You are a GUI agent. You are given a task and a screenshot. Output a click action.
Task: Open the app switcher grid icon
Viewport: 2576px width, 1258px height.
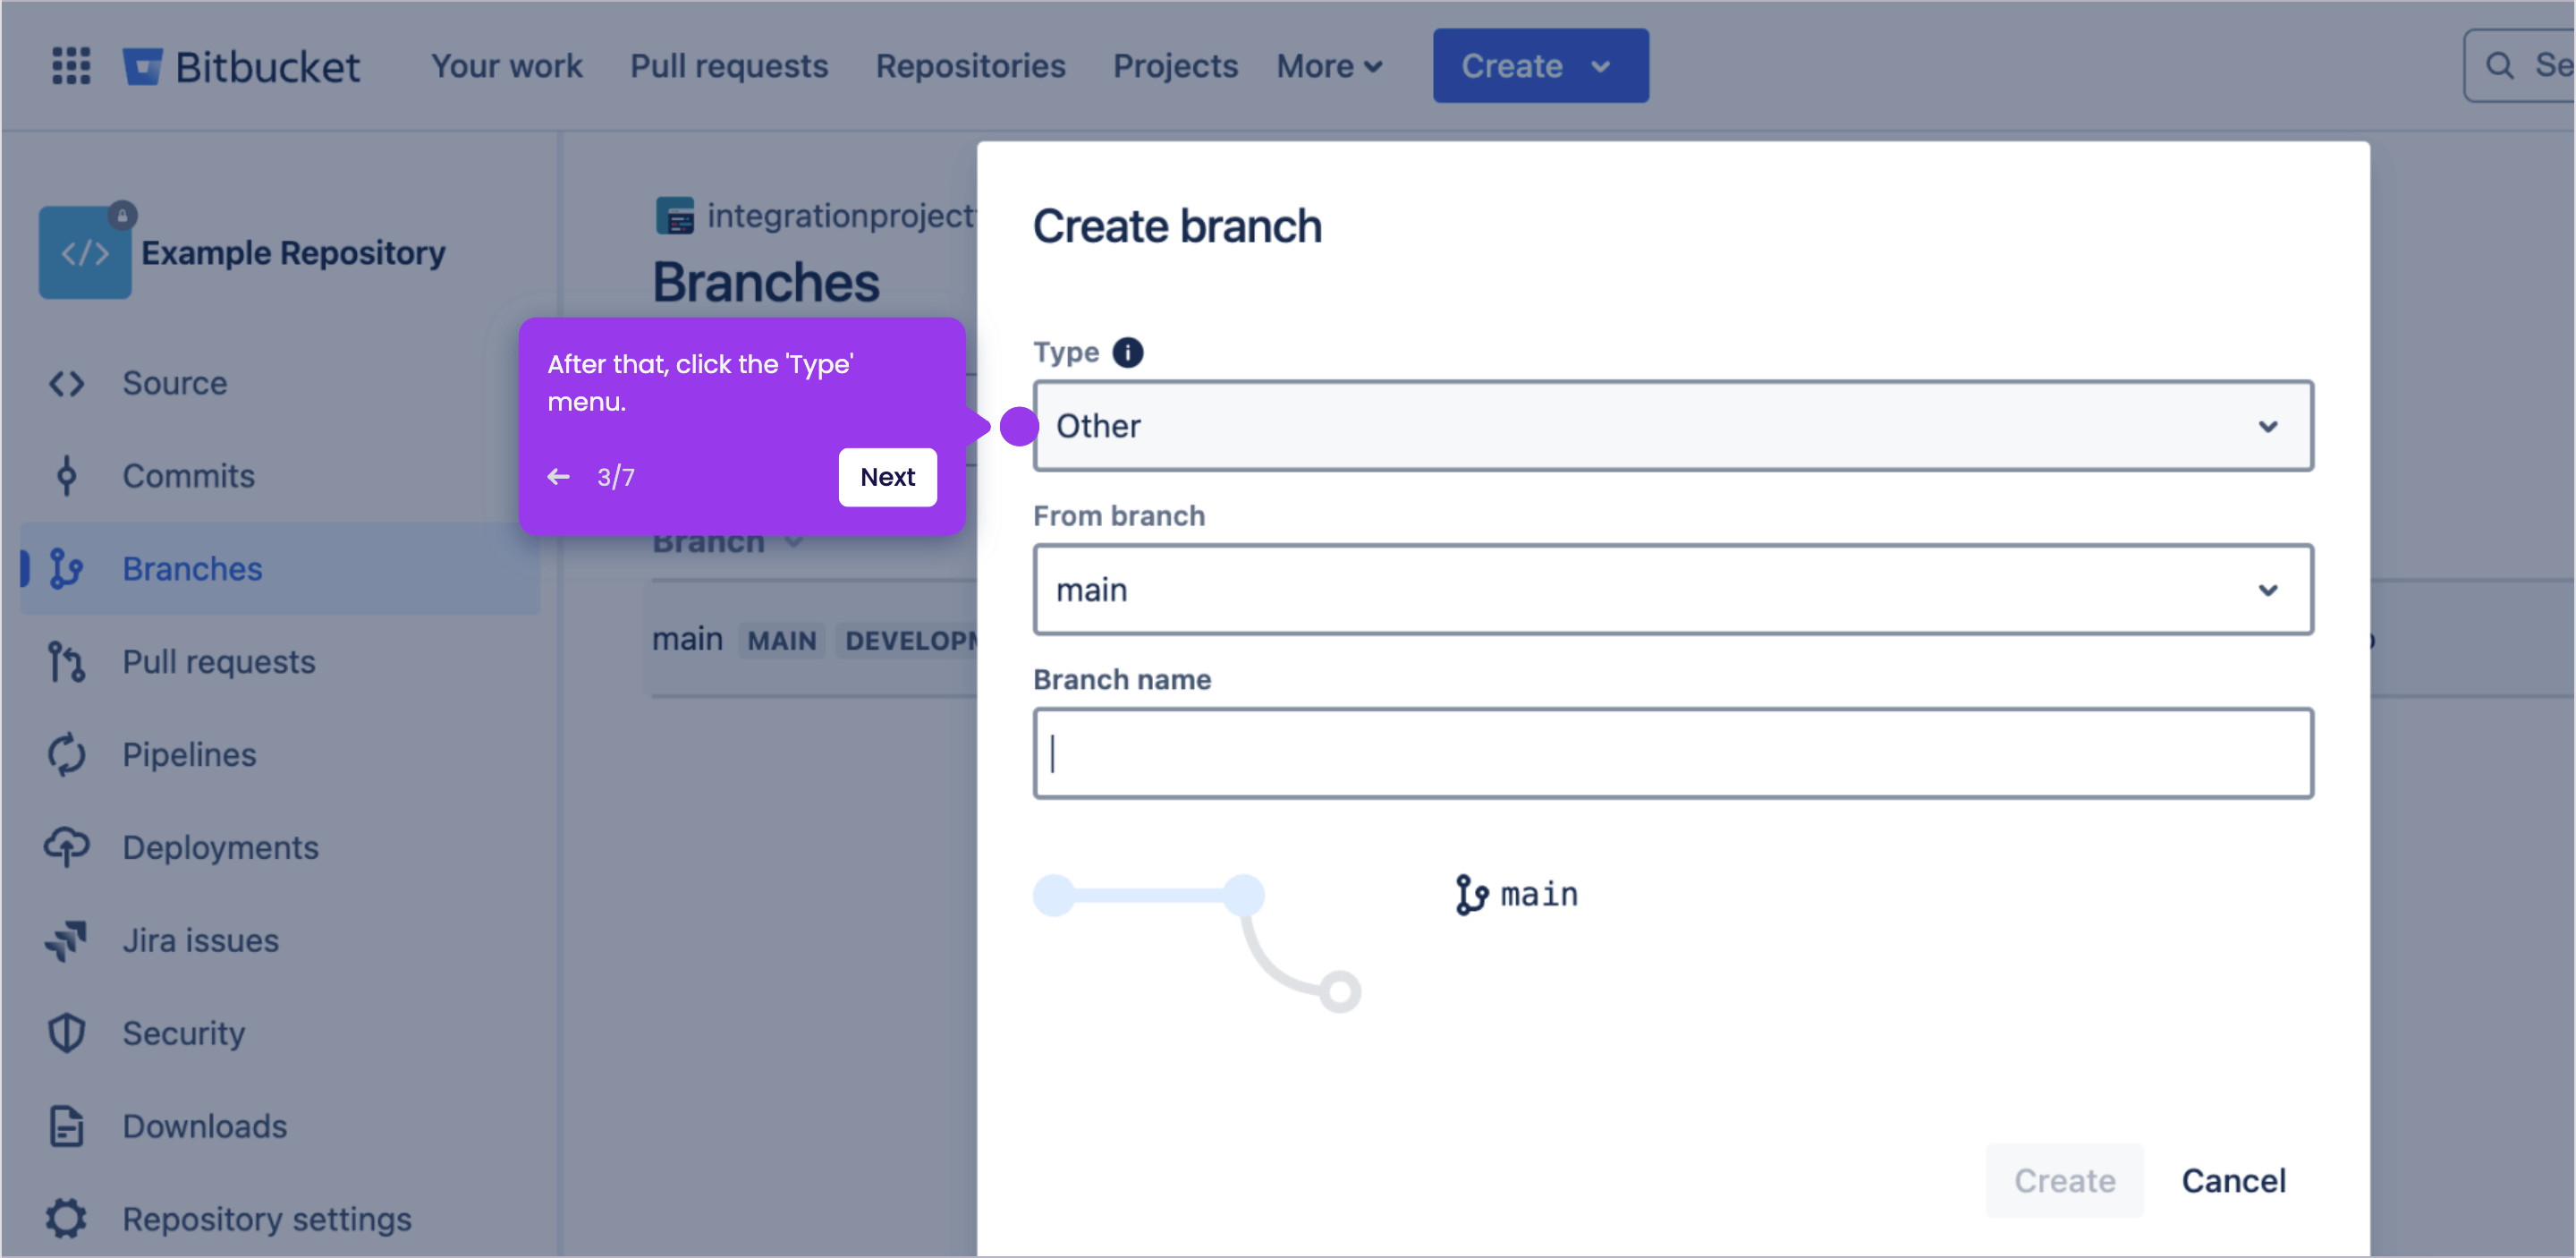71,66
